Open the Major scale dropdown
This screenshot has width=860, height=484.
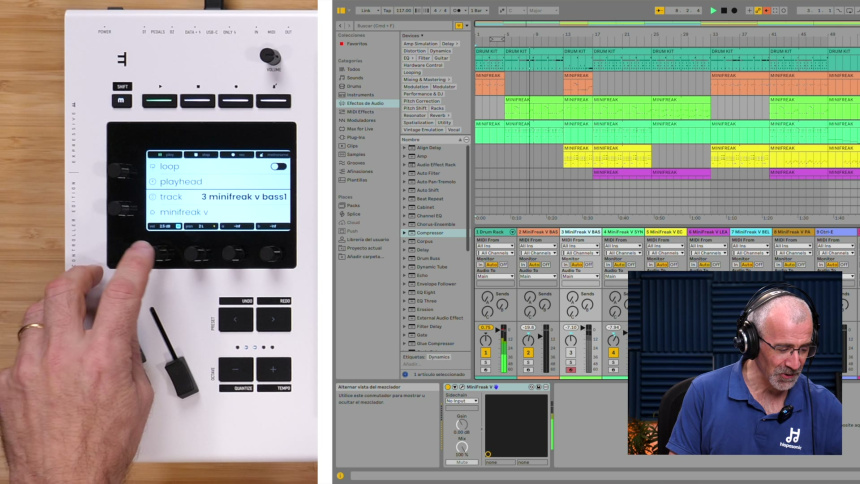point(543,10)
